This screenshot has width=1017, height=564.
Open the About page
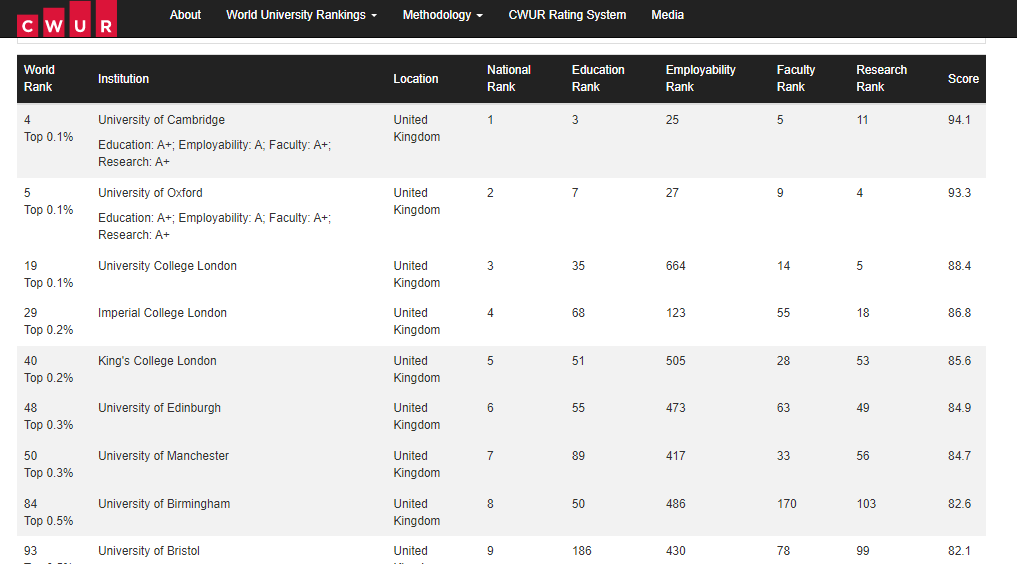tap(185, 15)
